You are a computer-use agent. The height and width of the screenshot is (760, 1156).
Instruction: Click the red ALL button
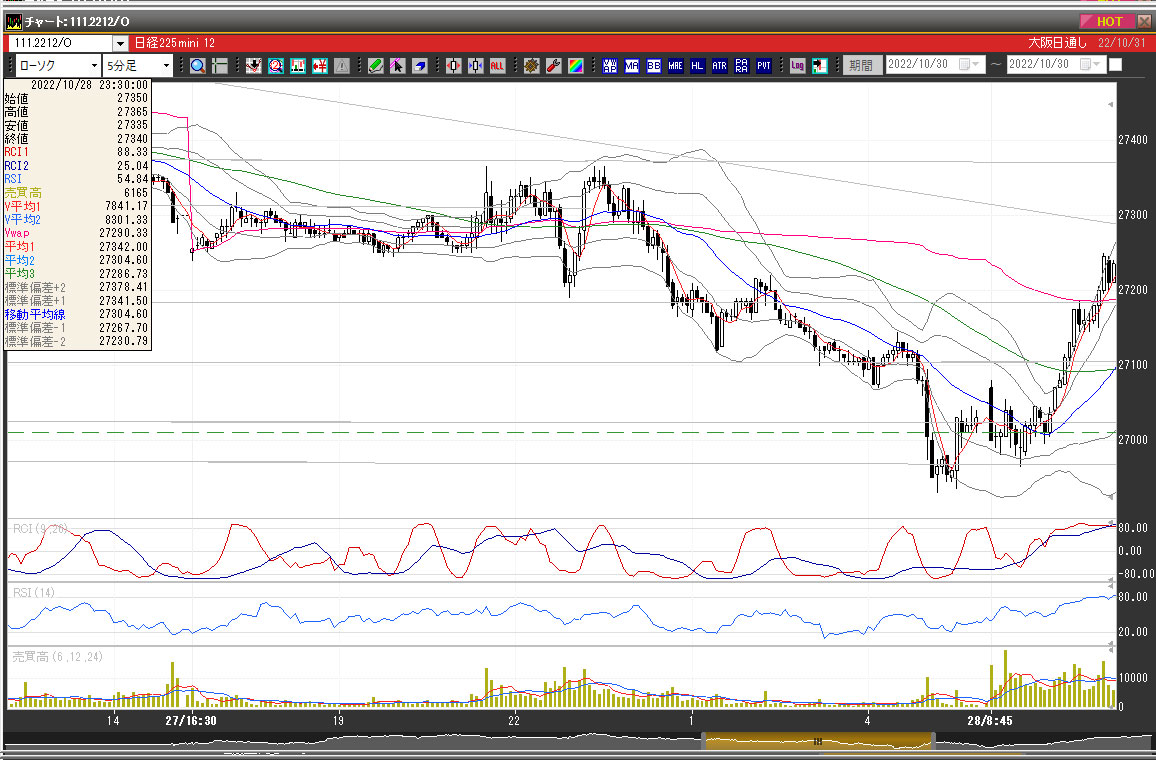(x=497, y=66)
